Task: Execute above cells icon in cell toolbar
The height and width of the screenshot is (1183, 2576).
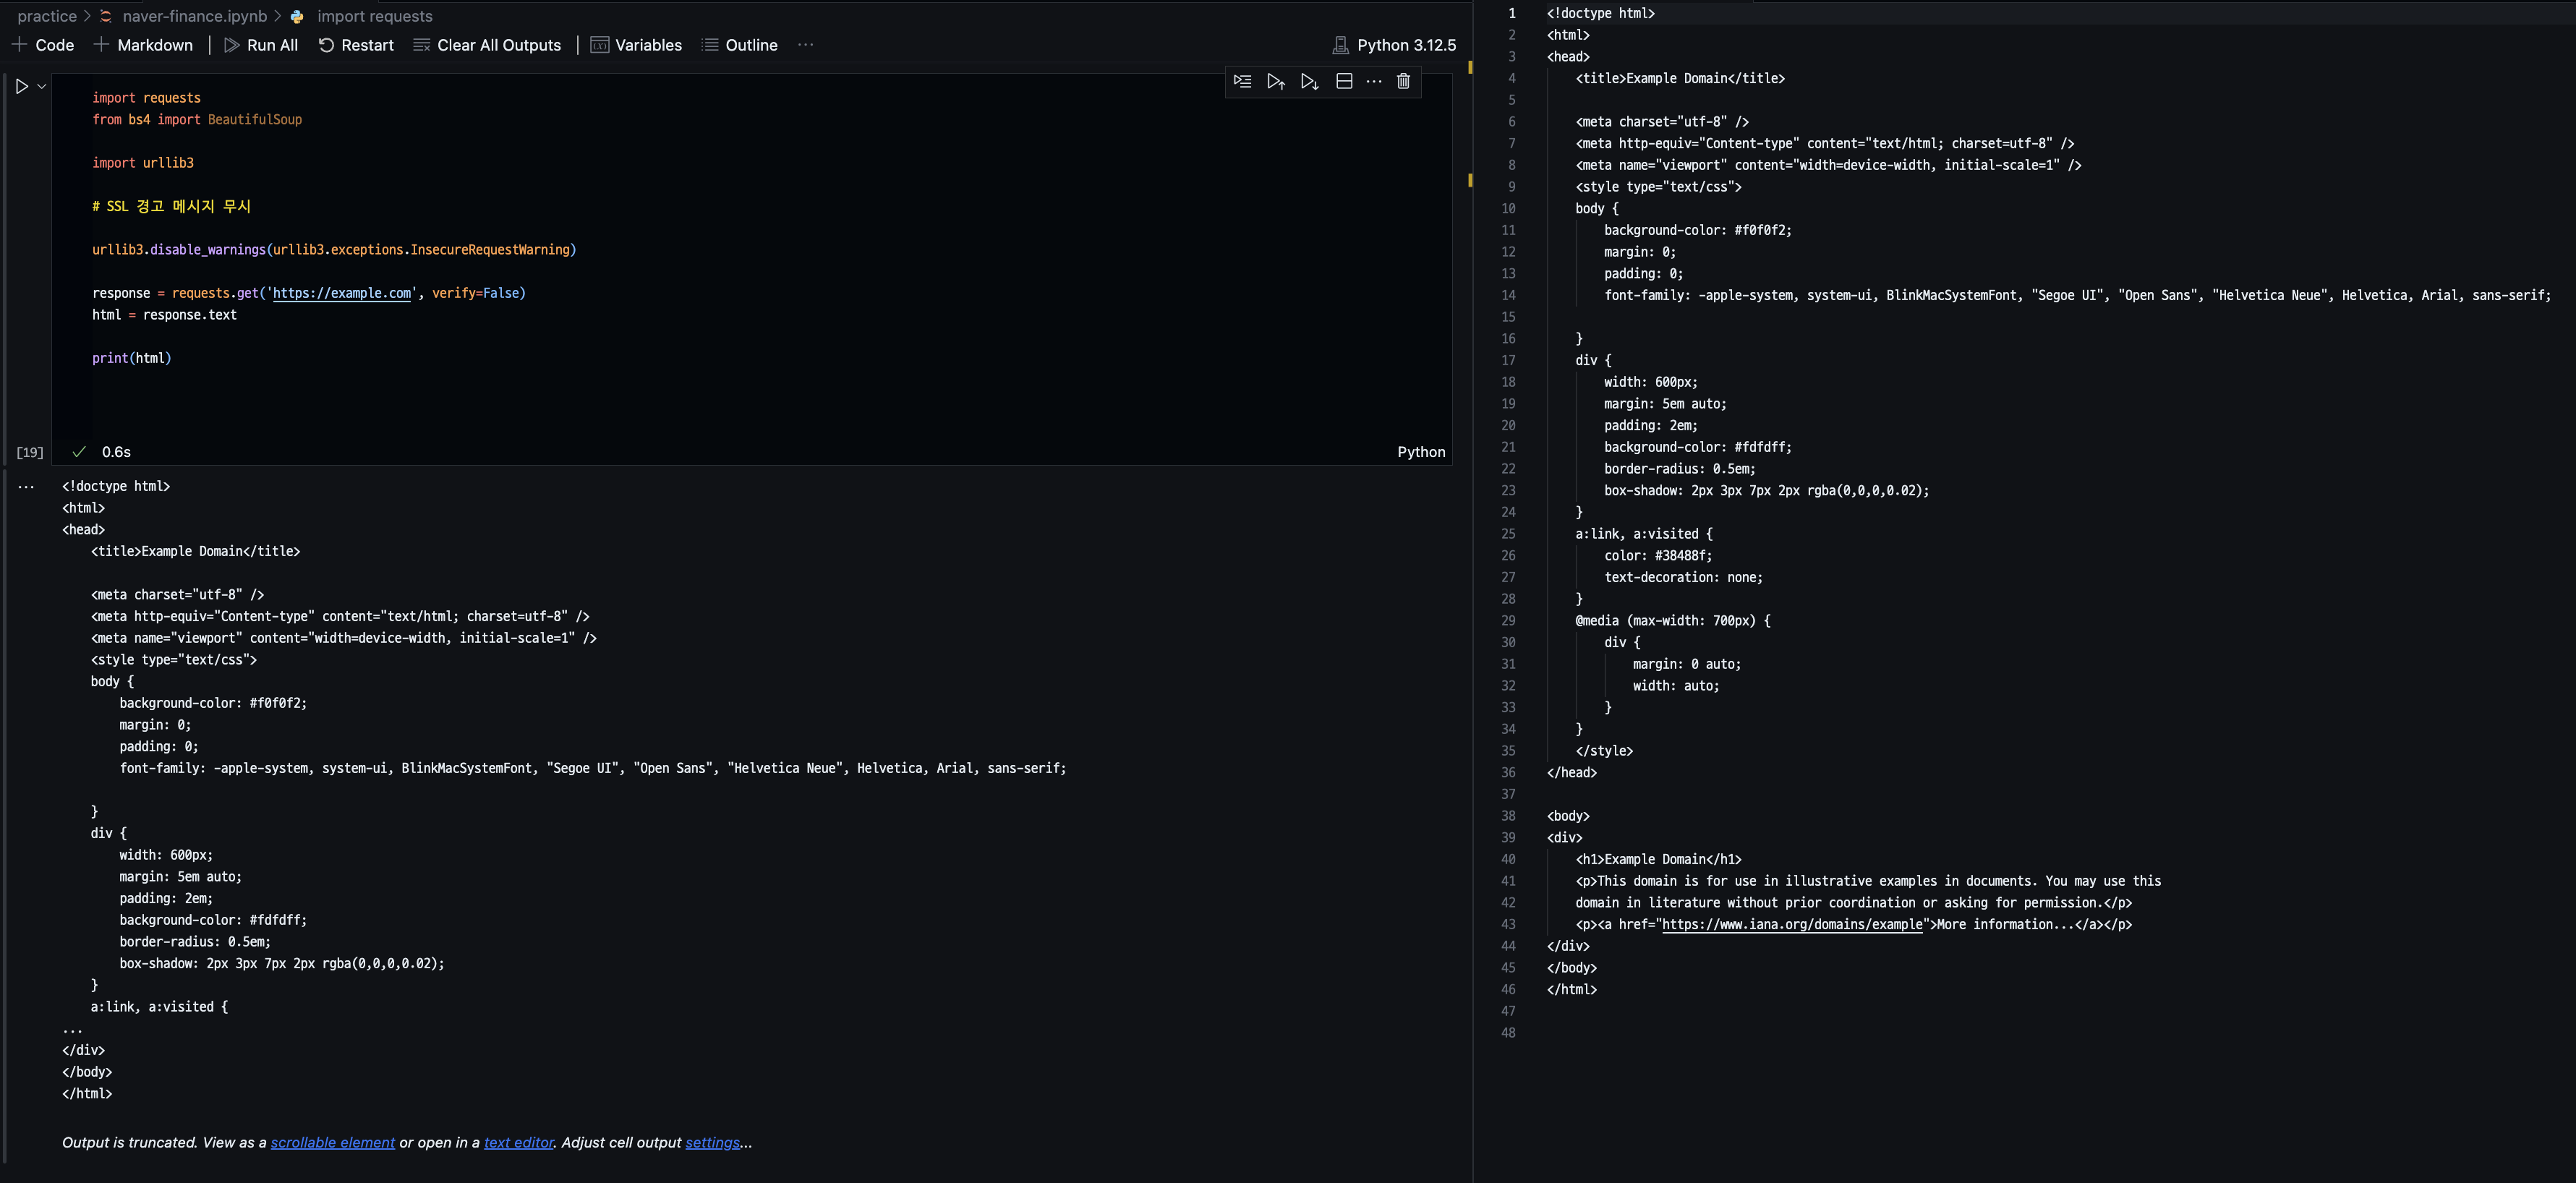Action: (1276, 81)
